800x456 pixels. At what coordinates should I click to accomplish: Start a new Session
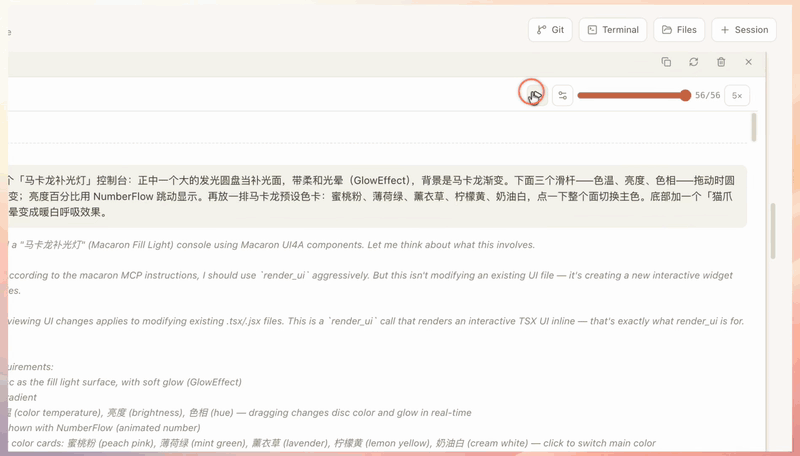(x=744, y=30)
